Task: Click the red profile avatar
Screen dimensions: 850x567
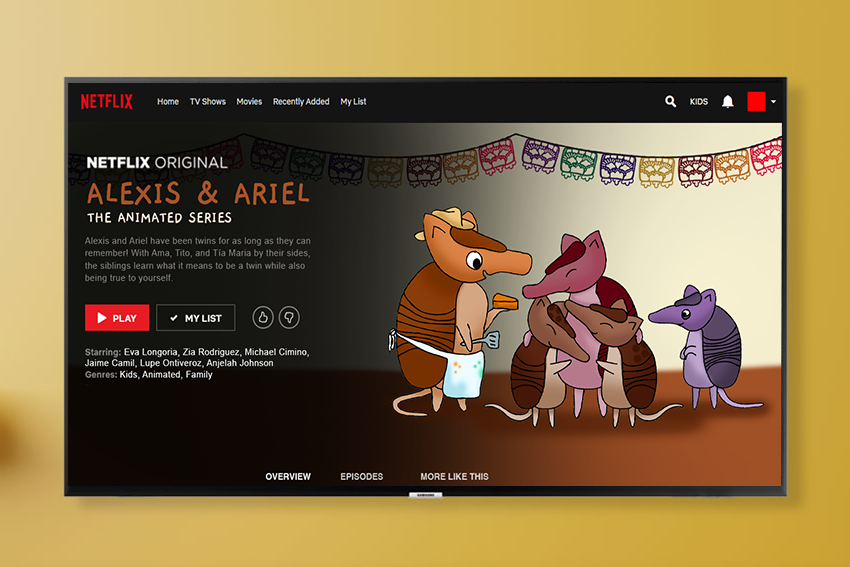Action: point(756,101)
